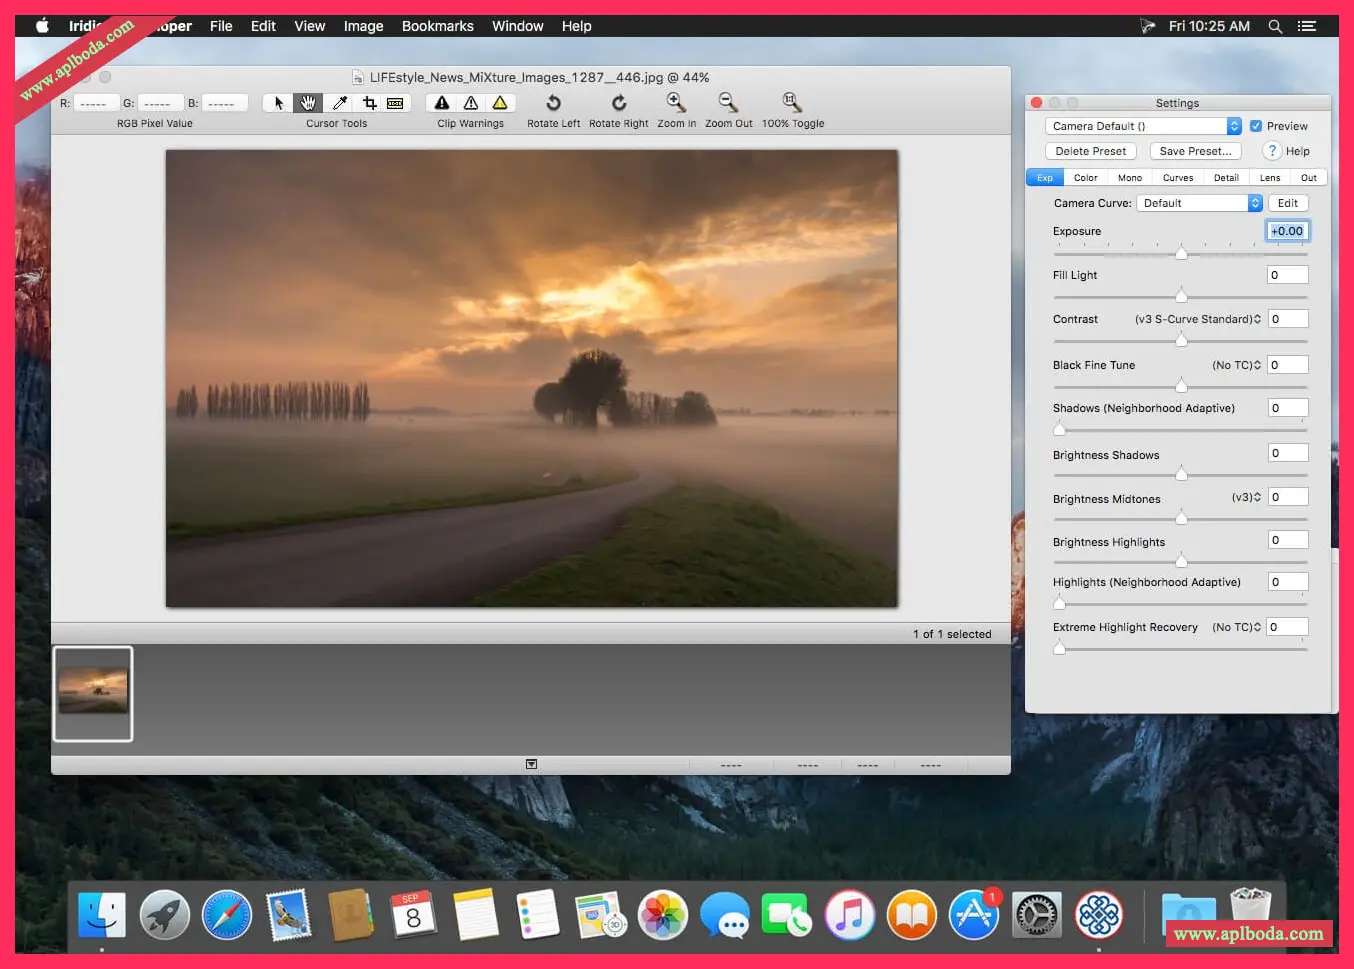Click the Save Preset... button
This screenshot has height=969, width=1354.
click(1195, 151)
